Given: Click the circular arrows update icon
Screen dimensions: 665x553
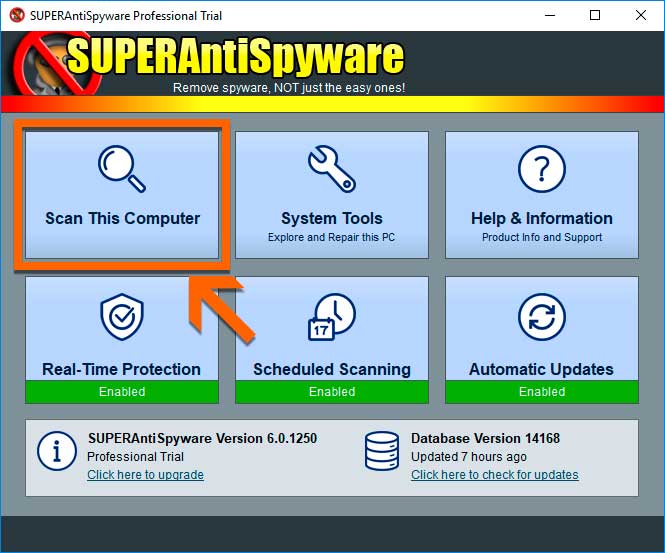Looking at the screenshot, I should [542, 316].
